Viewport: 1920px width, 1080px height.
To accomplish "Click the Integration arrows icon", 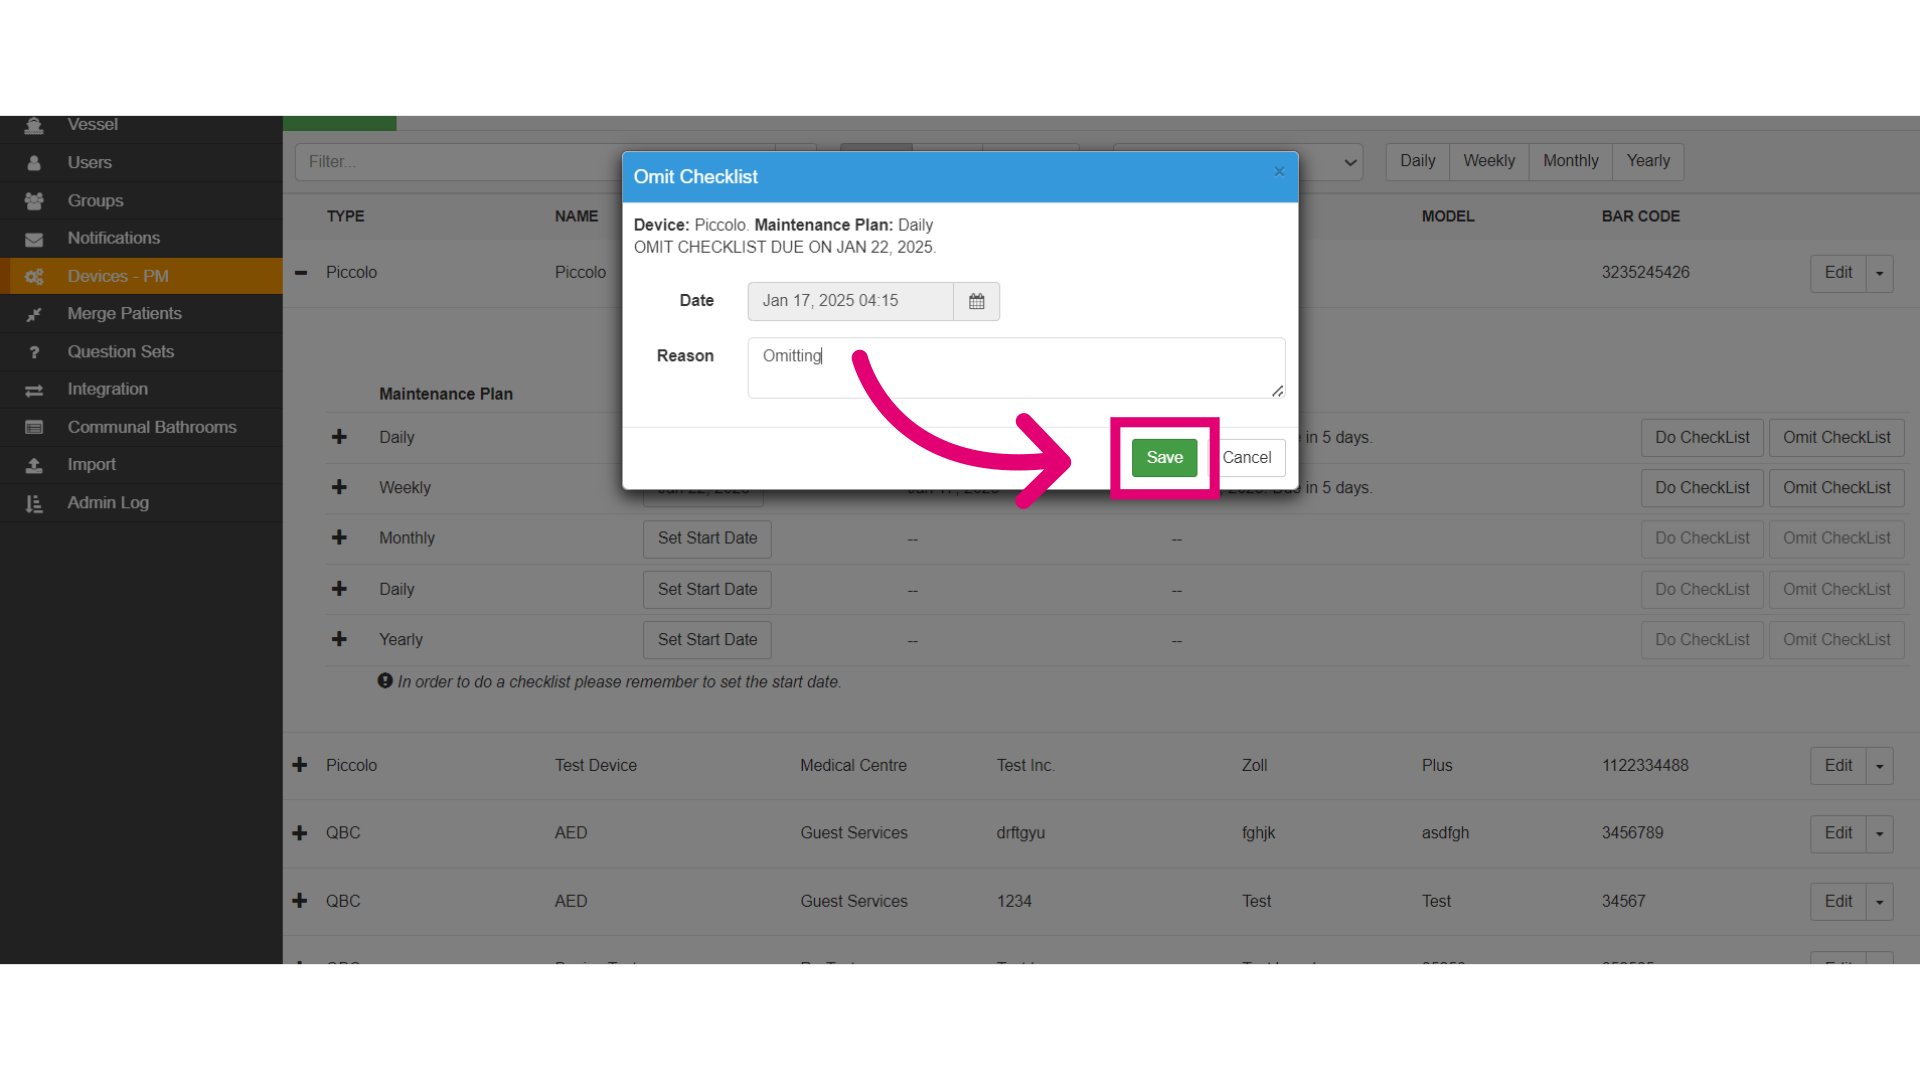I will [34, 390].
